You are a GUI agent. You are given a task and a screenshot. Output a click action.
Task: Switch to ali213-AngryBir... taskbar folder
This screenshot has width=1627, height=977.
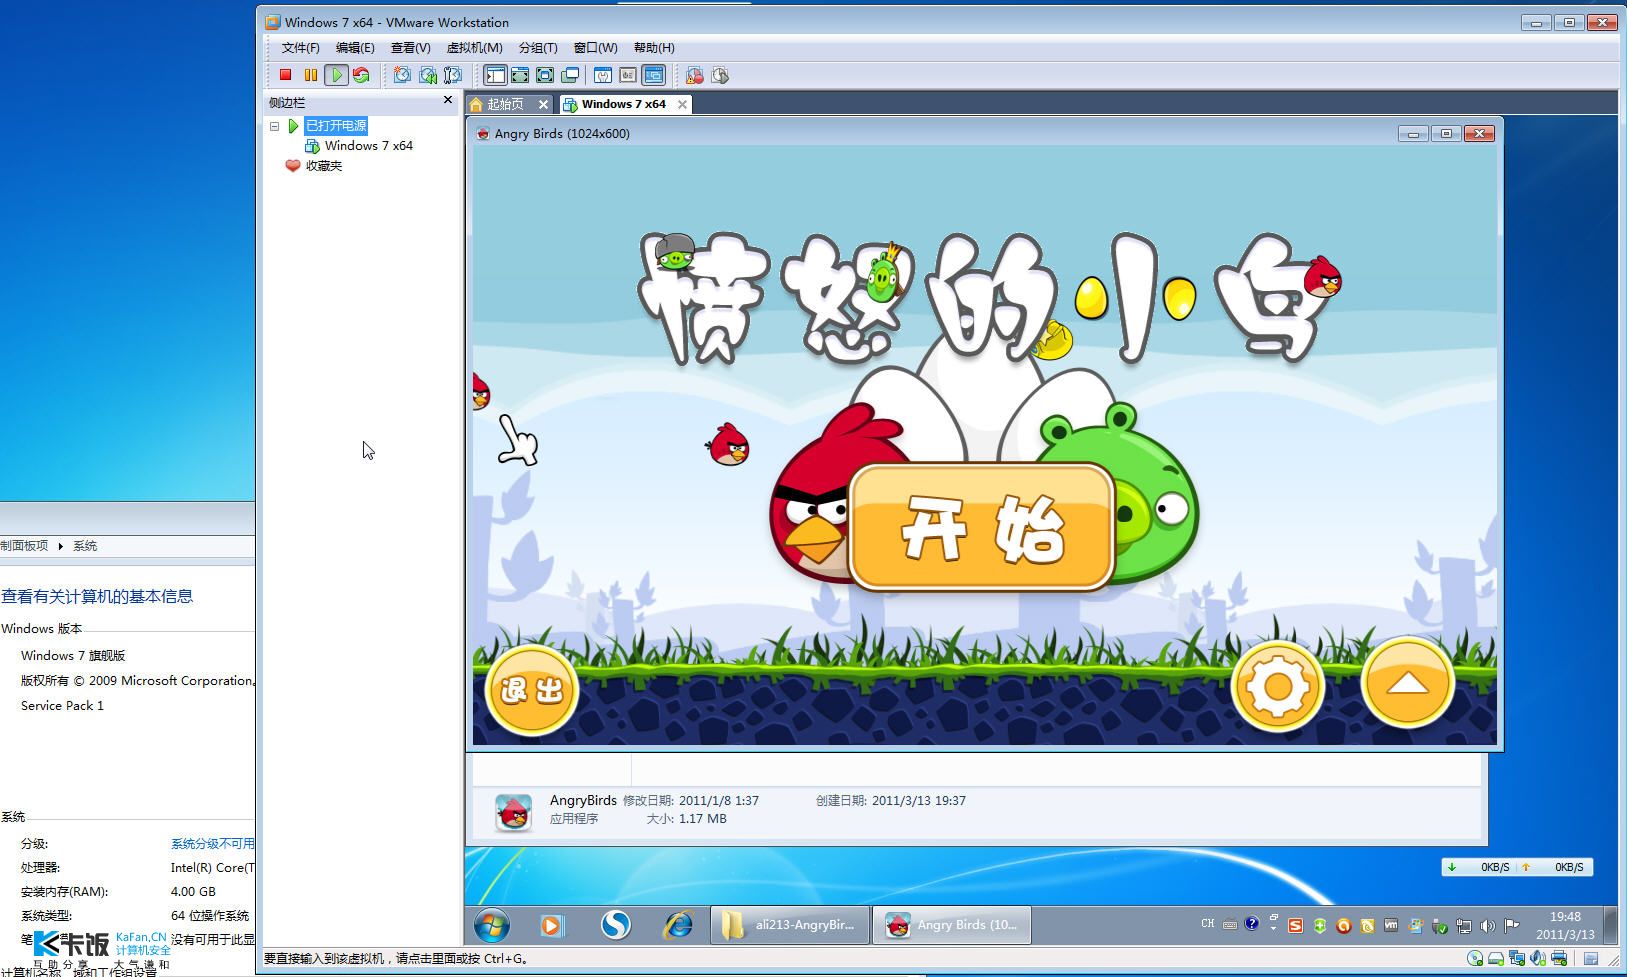(791, 925)
